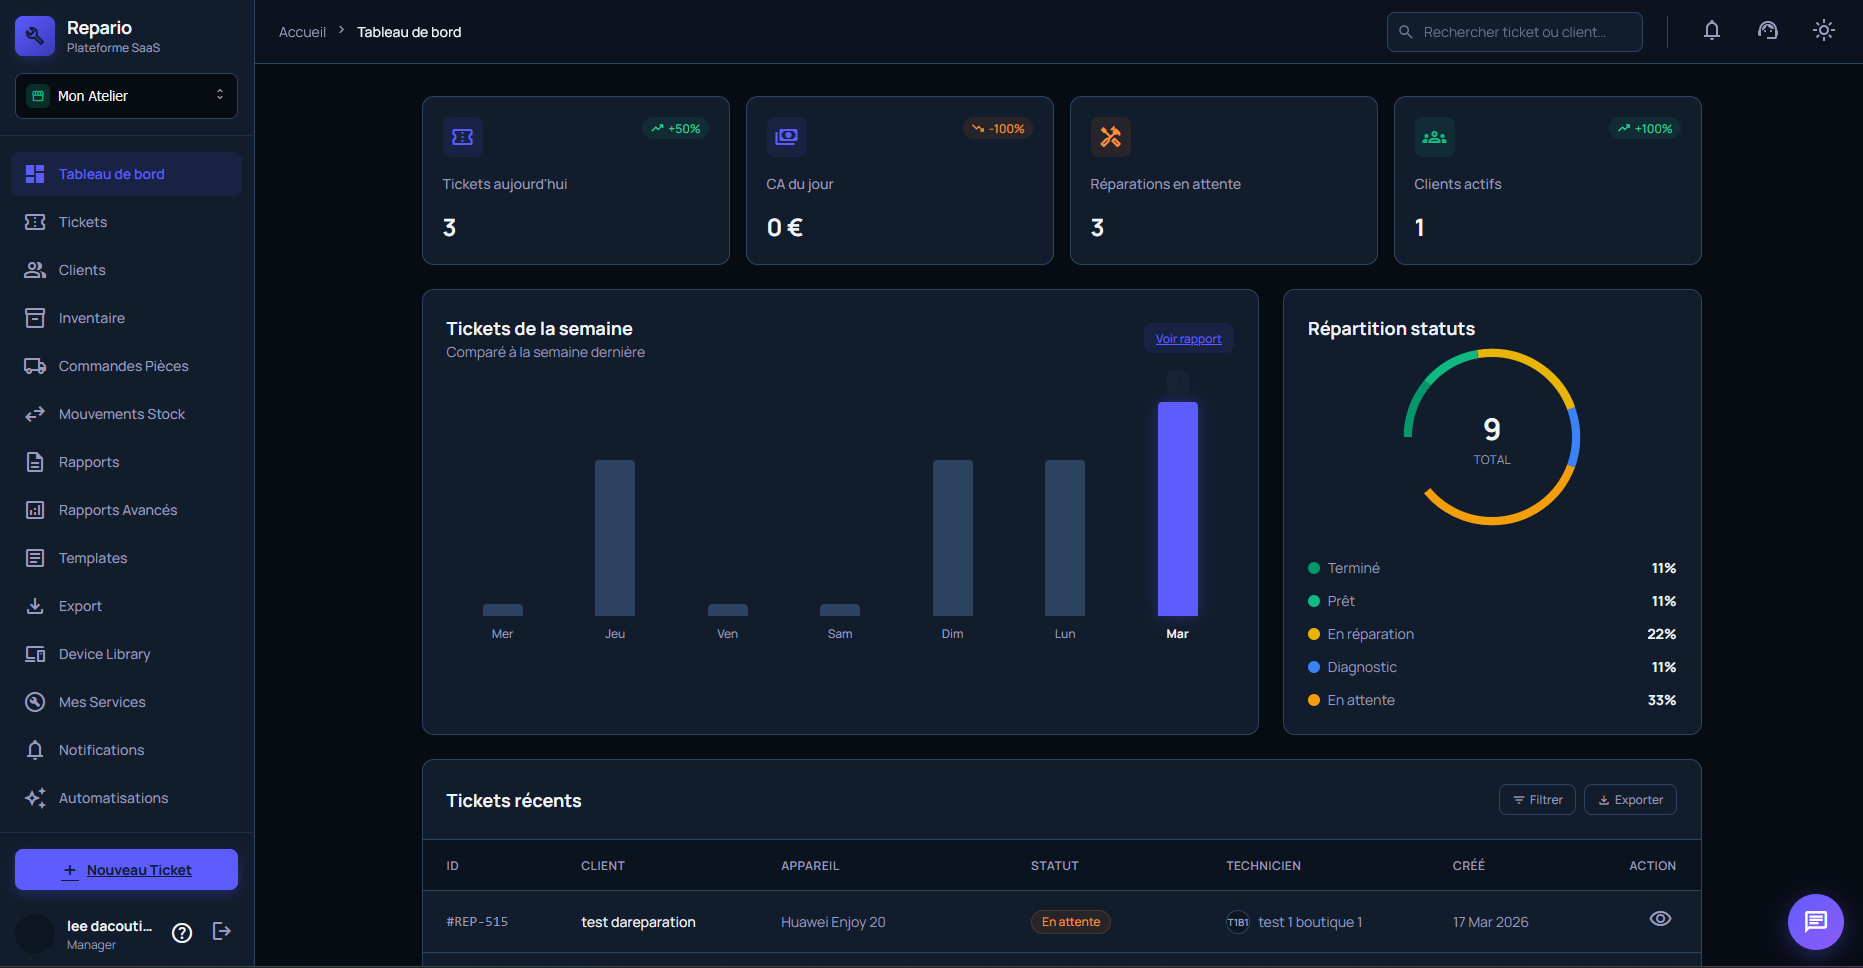Click the Nouveau Ticket button
The height and width of the screenshot is (968, 1863).
coord(126,870)
